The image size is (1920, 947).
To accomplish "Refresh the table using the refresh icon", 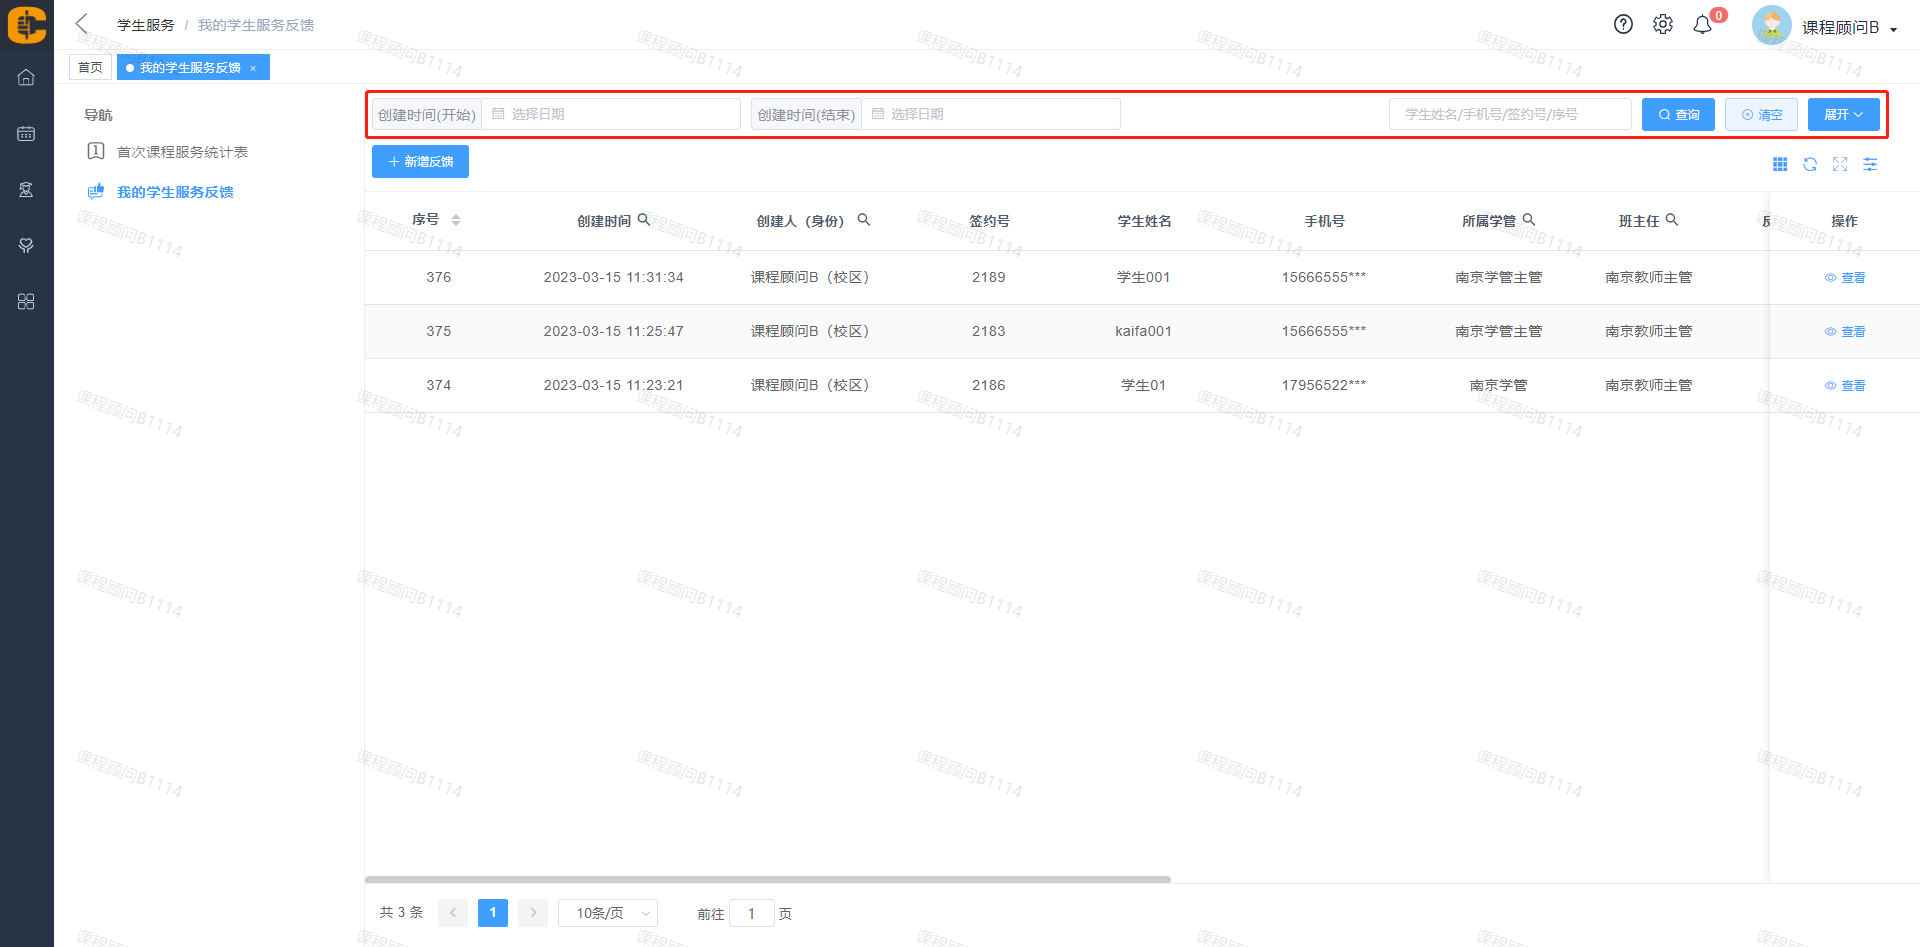I will pos(1810,165).
